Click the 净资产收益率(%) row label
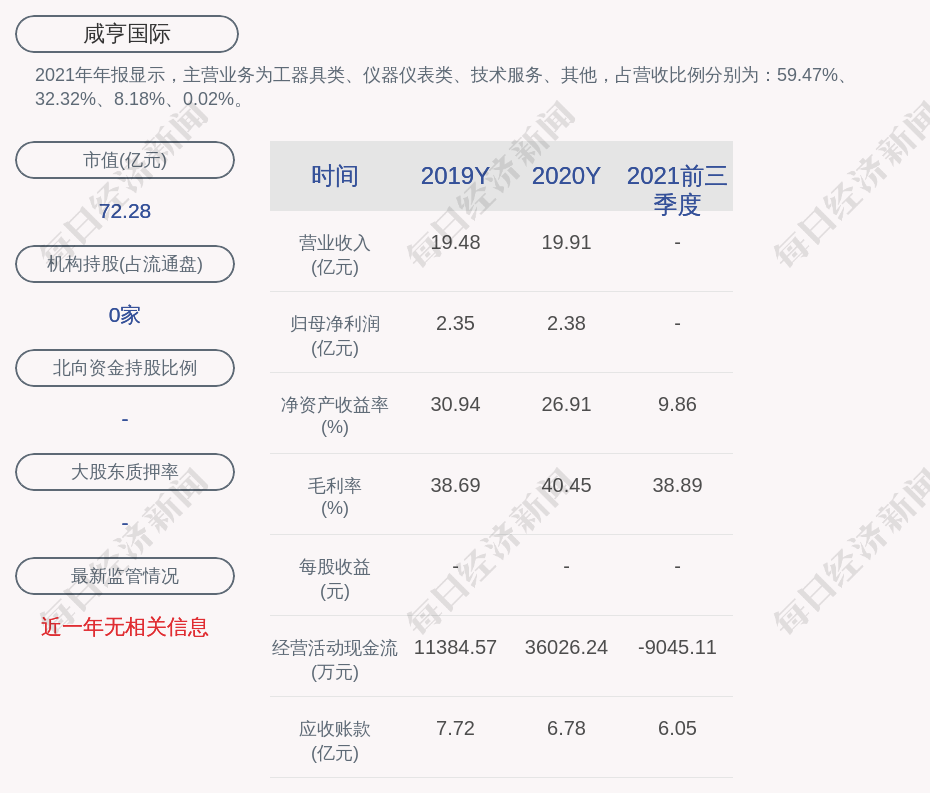 pyautogui.click(x=335, y=416)
